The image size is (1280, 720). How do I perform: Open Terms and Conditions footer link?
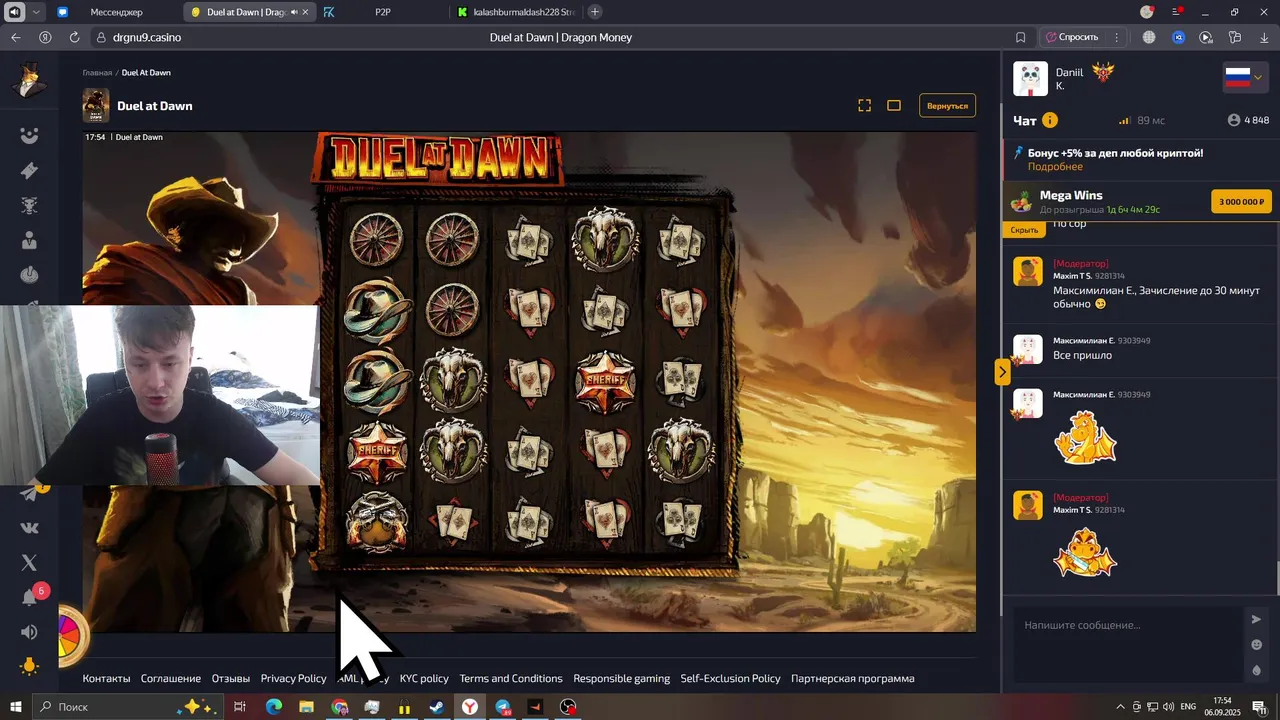tap(511, 678)
